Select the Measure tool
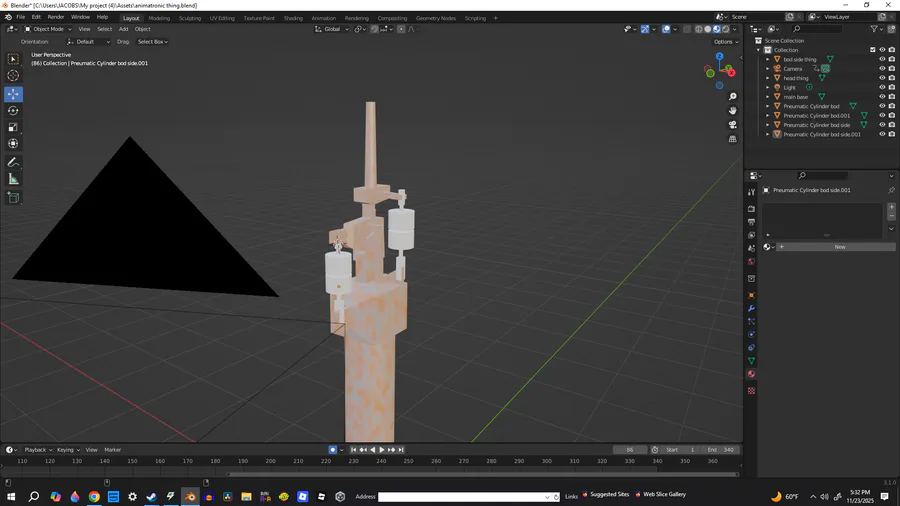 point(13,180)
